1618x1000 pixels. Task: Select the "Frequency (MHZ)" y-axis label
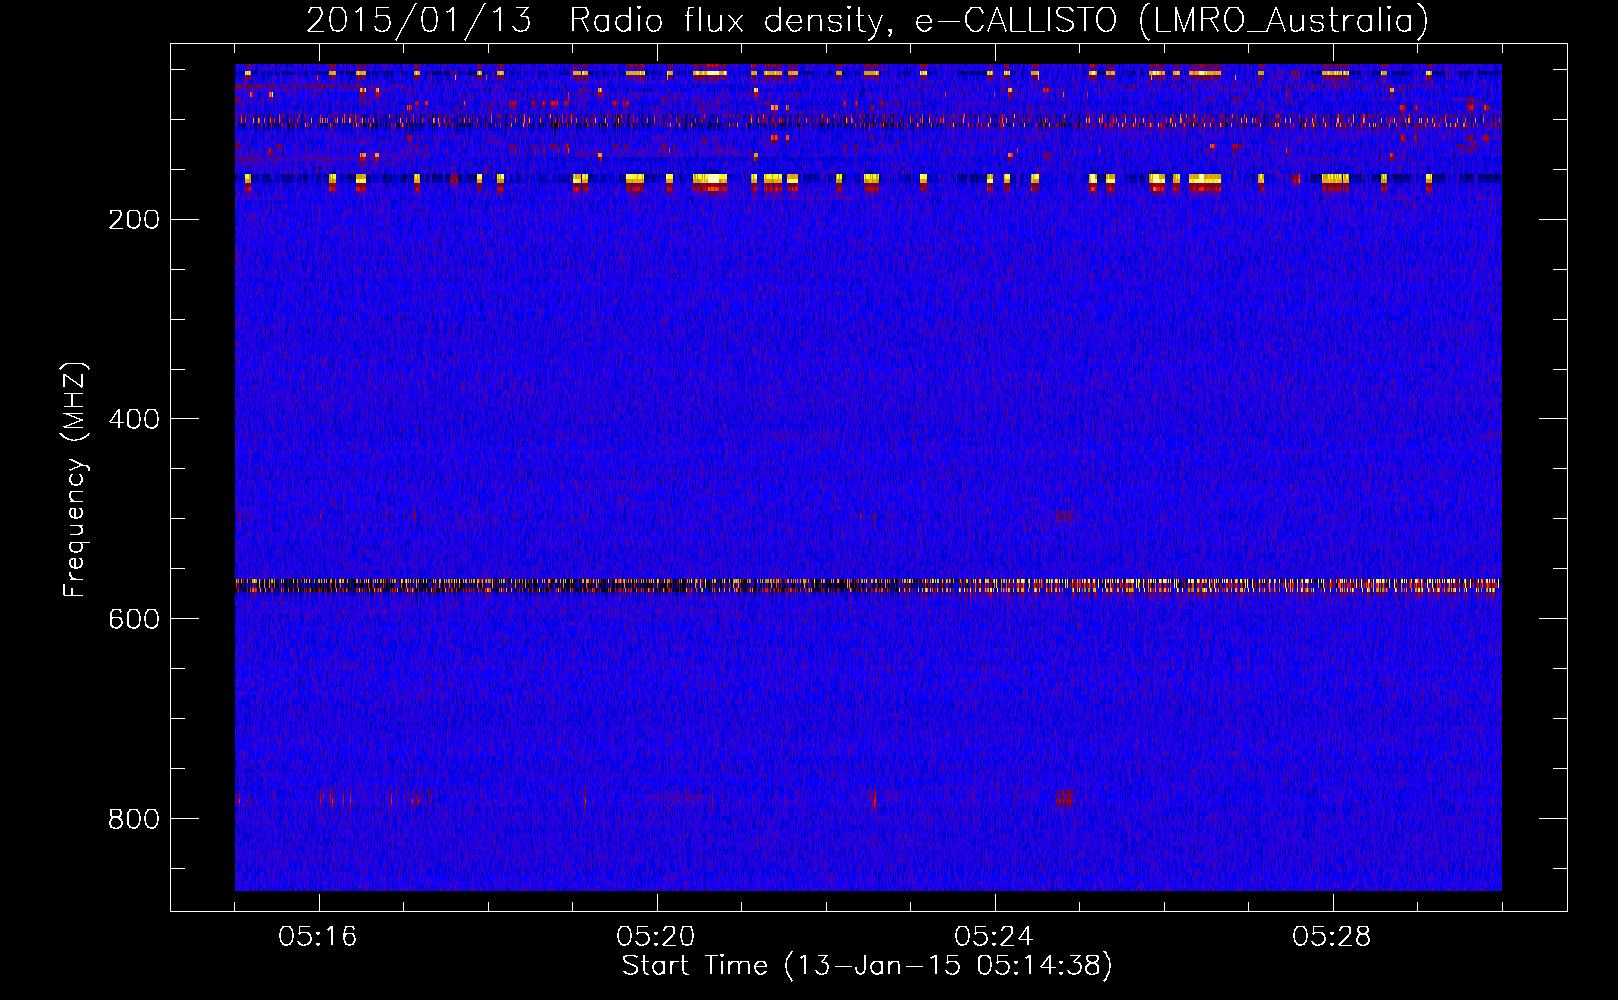point(75,480)
